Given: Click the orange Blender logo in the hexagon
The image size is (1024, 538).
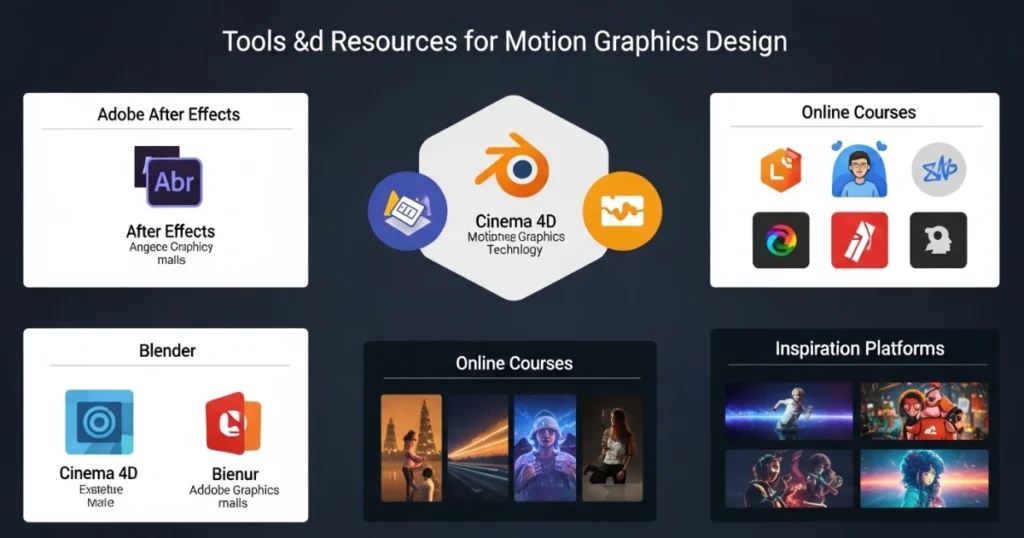Looking at the screenshot, I should 513,166.
